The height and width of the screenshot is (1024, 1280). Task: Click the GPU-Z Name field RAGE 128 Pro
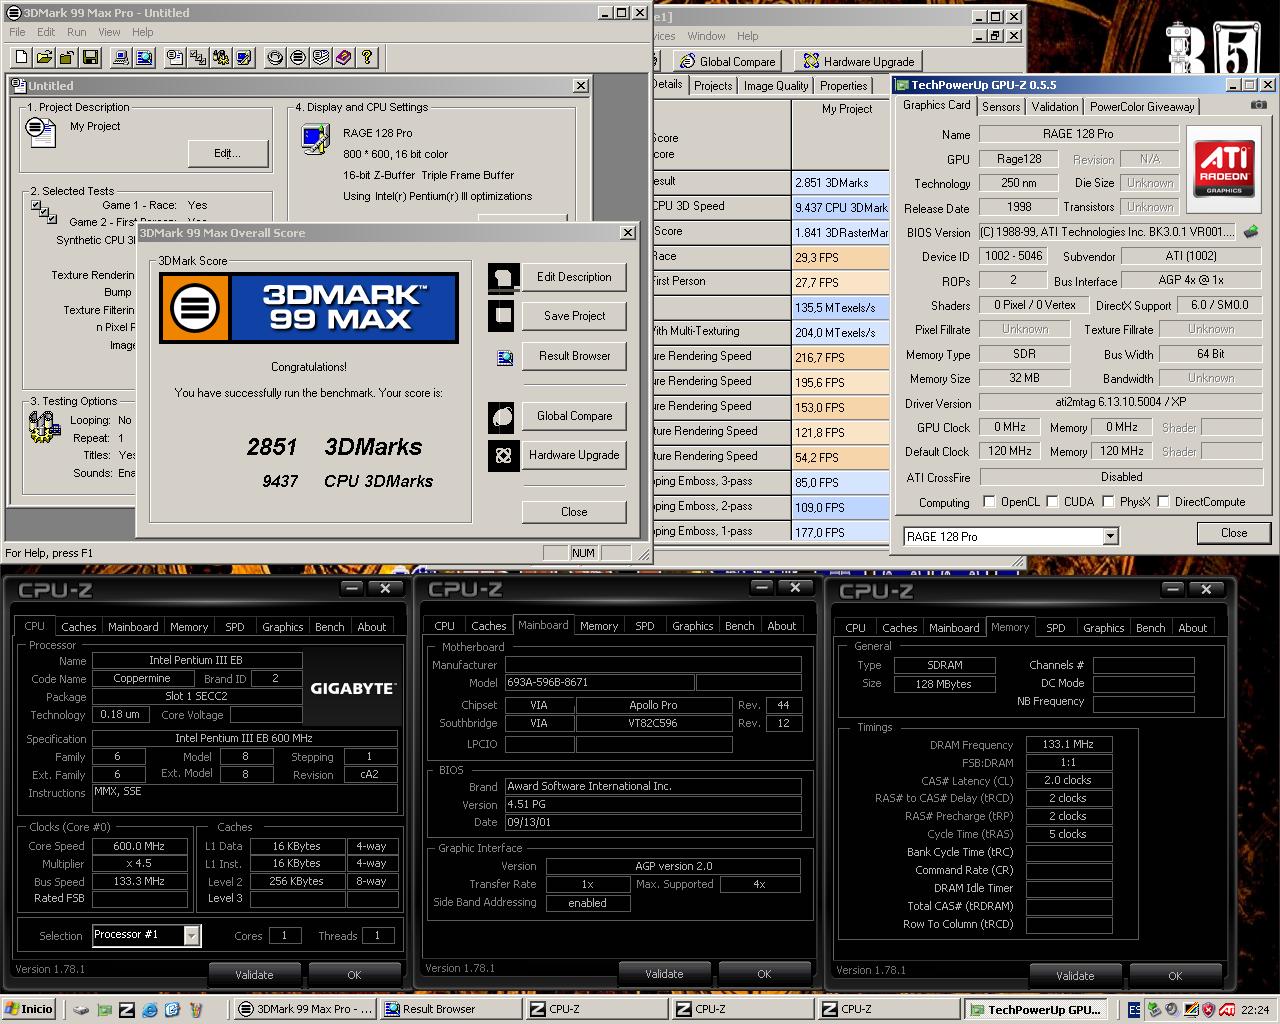point(1078,134)
